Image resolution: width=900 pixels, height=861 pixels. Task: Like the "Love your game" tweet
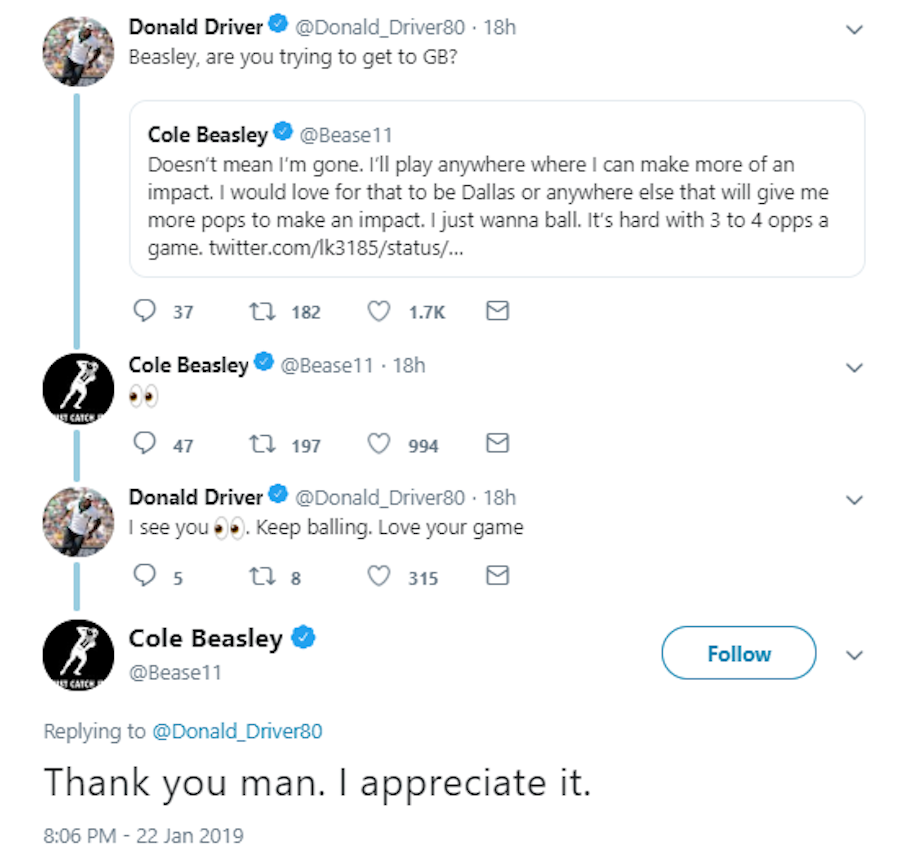click(x=379, y=576)
